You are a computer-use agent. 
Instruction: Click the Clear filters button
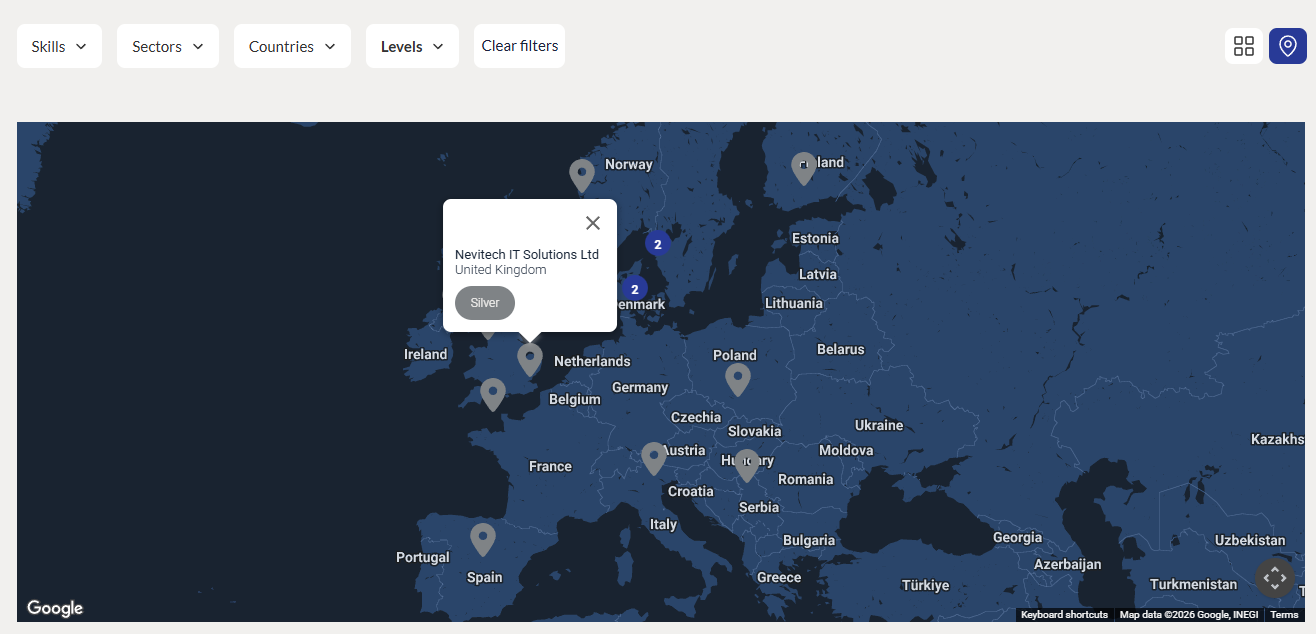tap(519, 46)
